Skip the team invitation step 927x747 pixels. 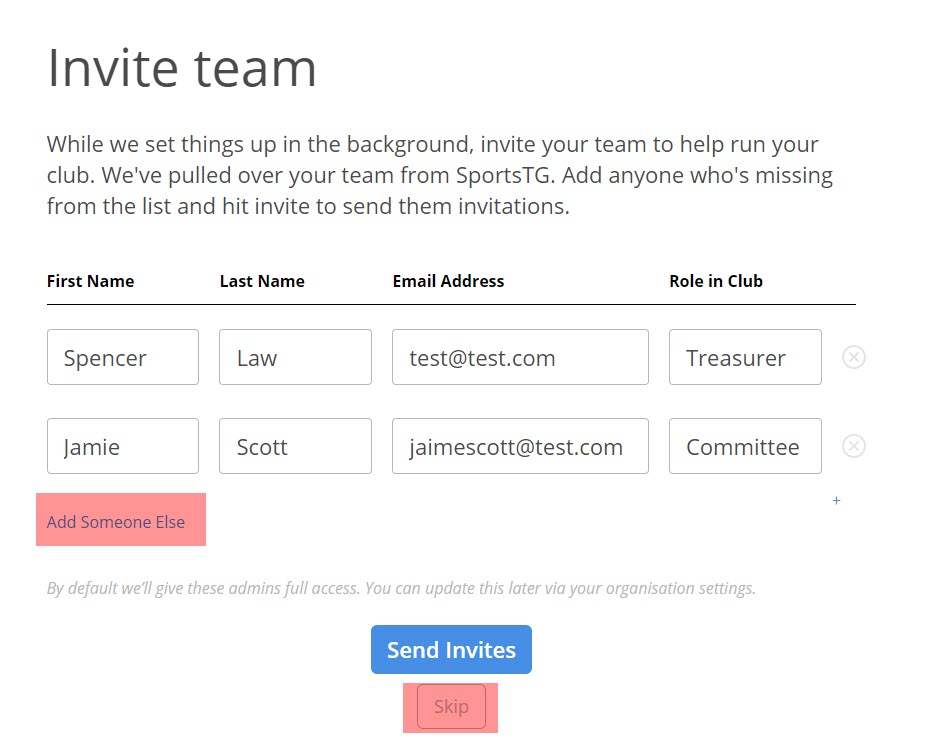(451, 706)
